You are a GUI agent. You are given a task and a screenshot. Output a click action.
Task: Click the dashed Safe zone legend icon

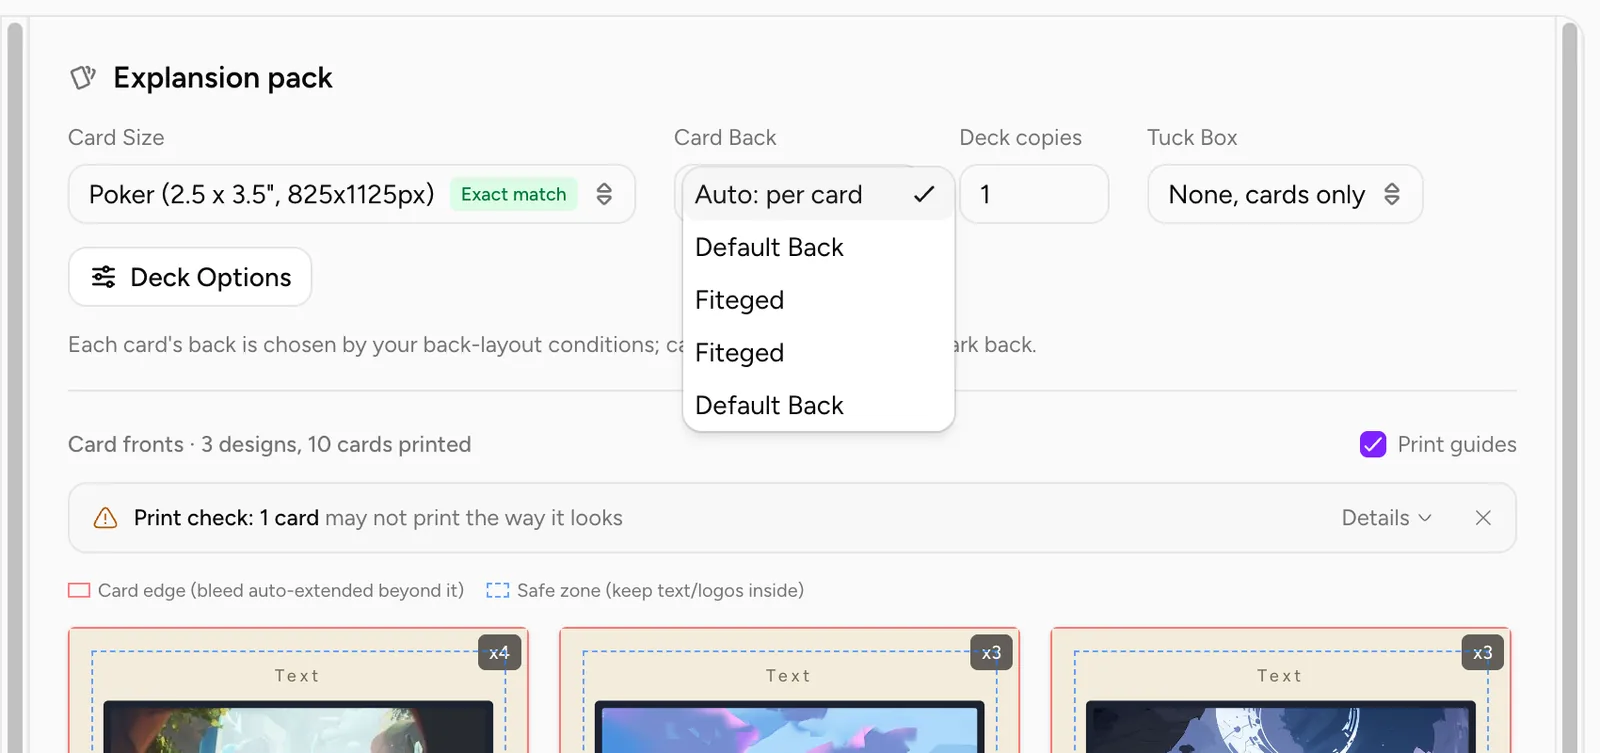(x=498, y=590)
